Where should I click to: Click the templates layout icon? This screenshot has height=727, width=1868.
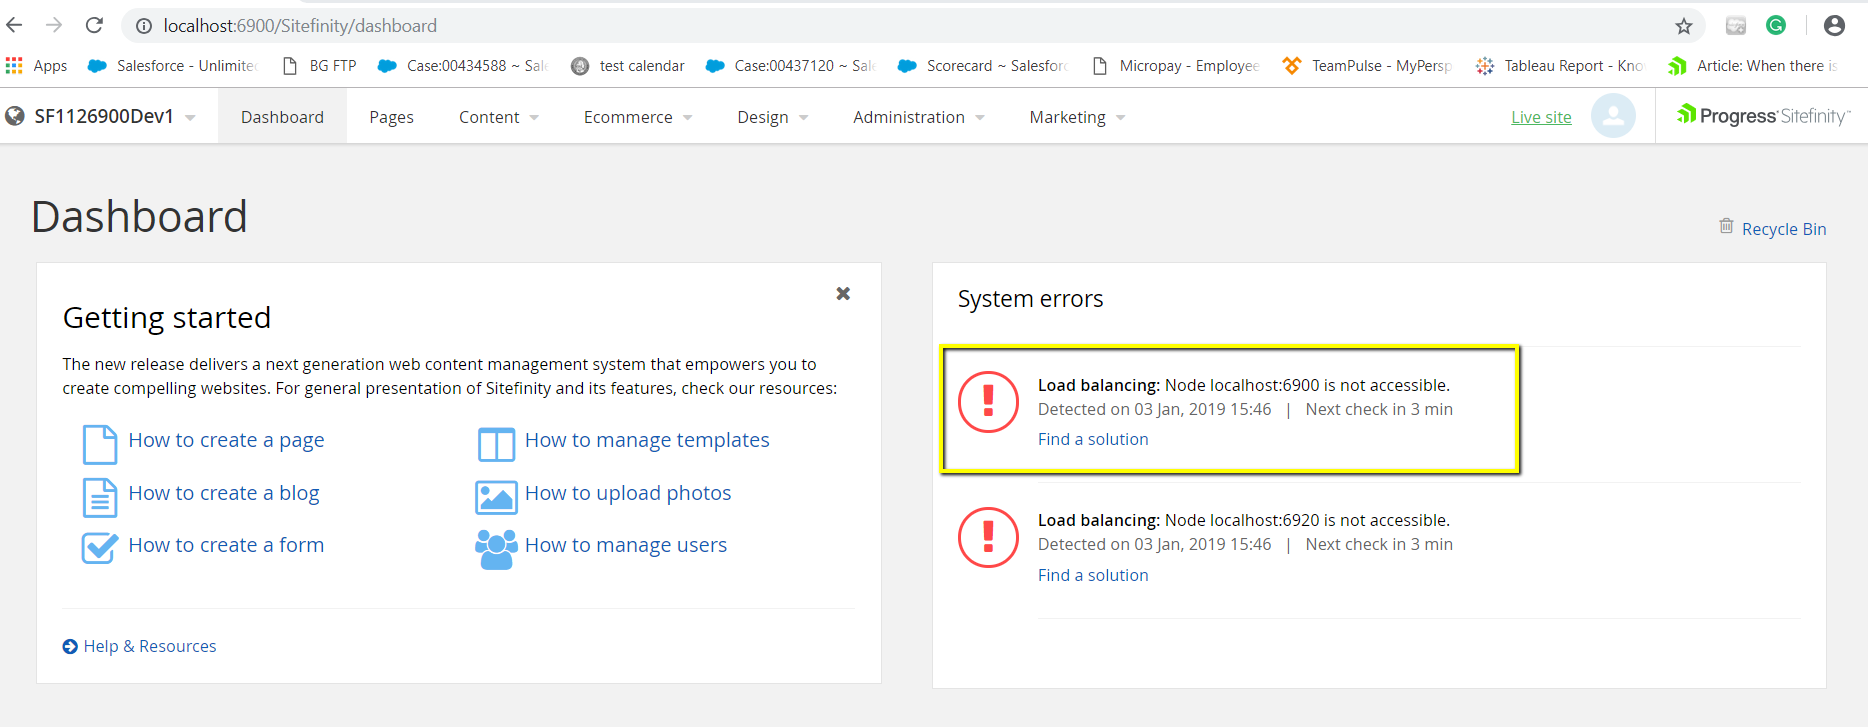point(496,445)
